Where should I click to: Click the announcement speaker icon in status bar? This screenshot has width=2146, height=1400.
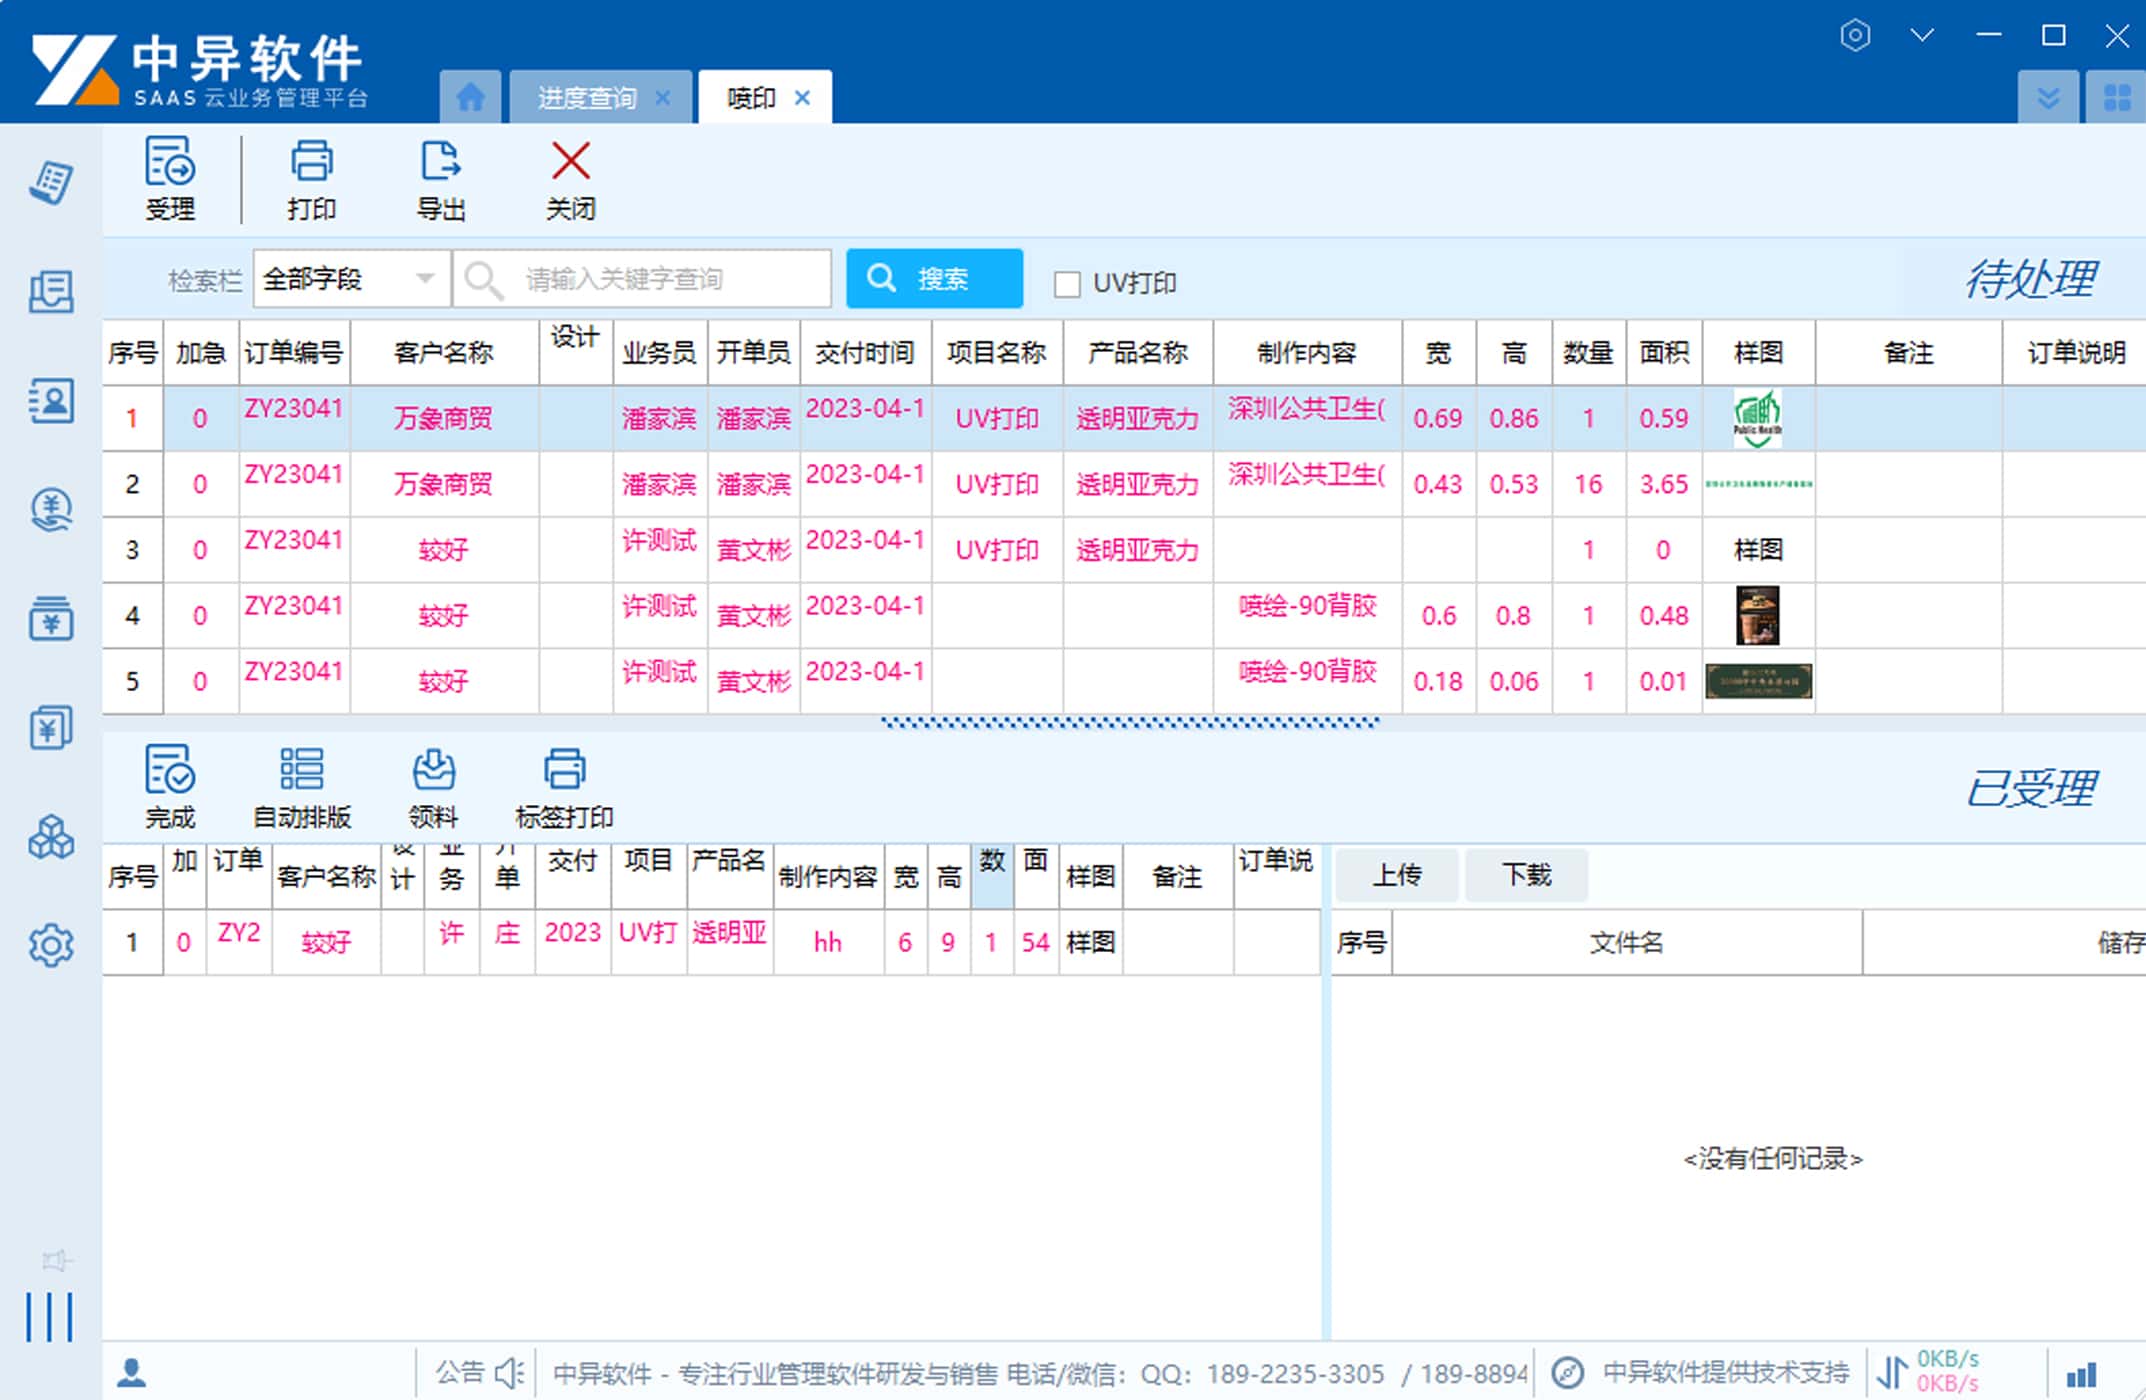[x=510, y=1372]
